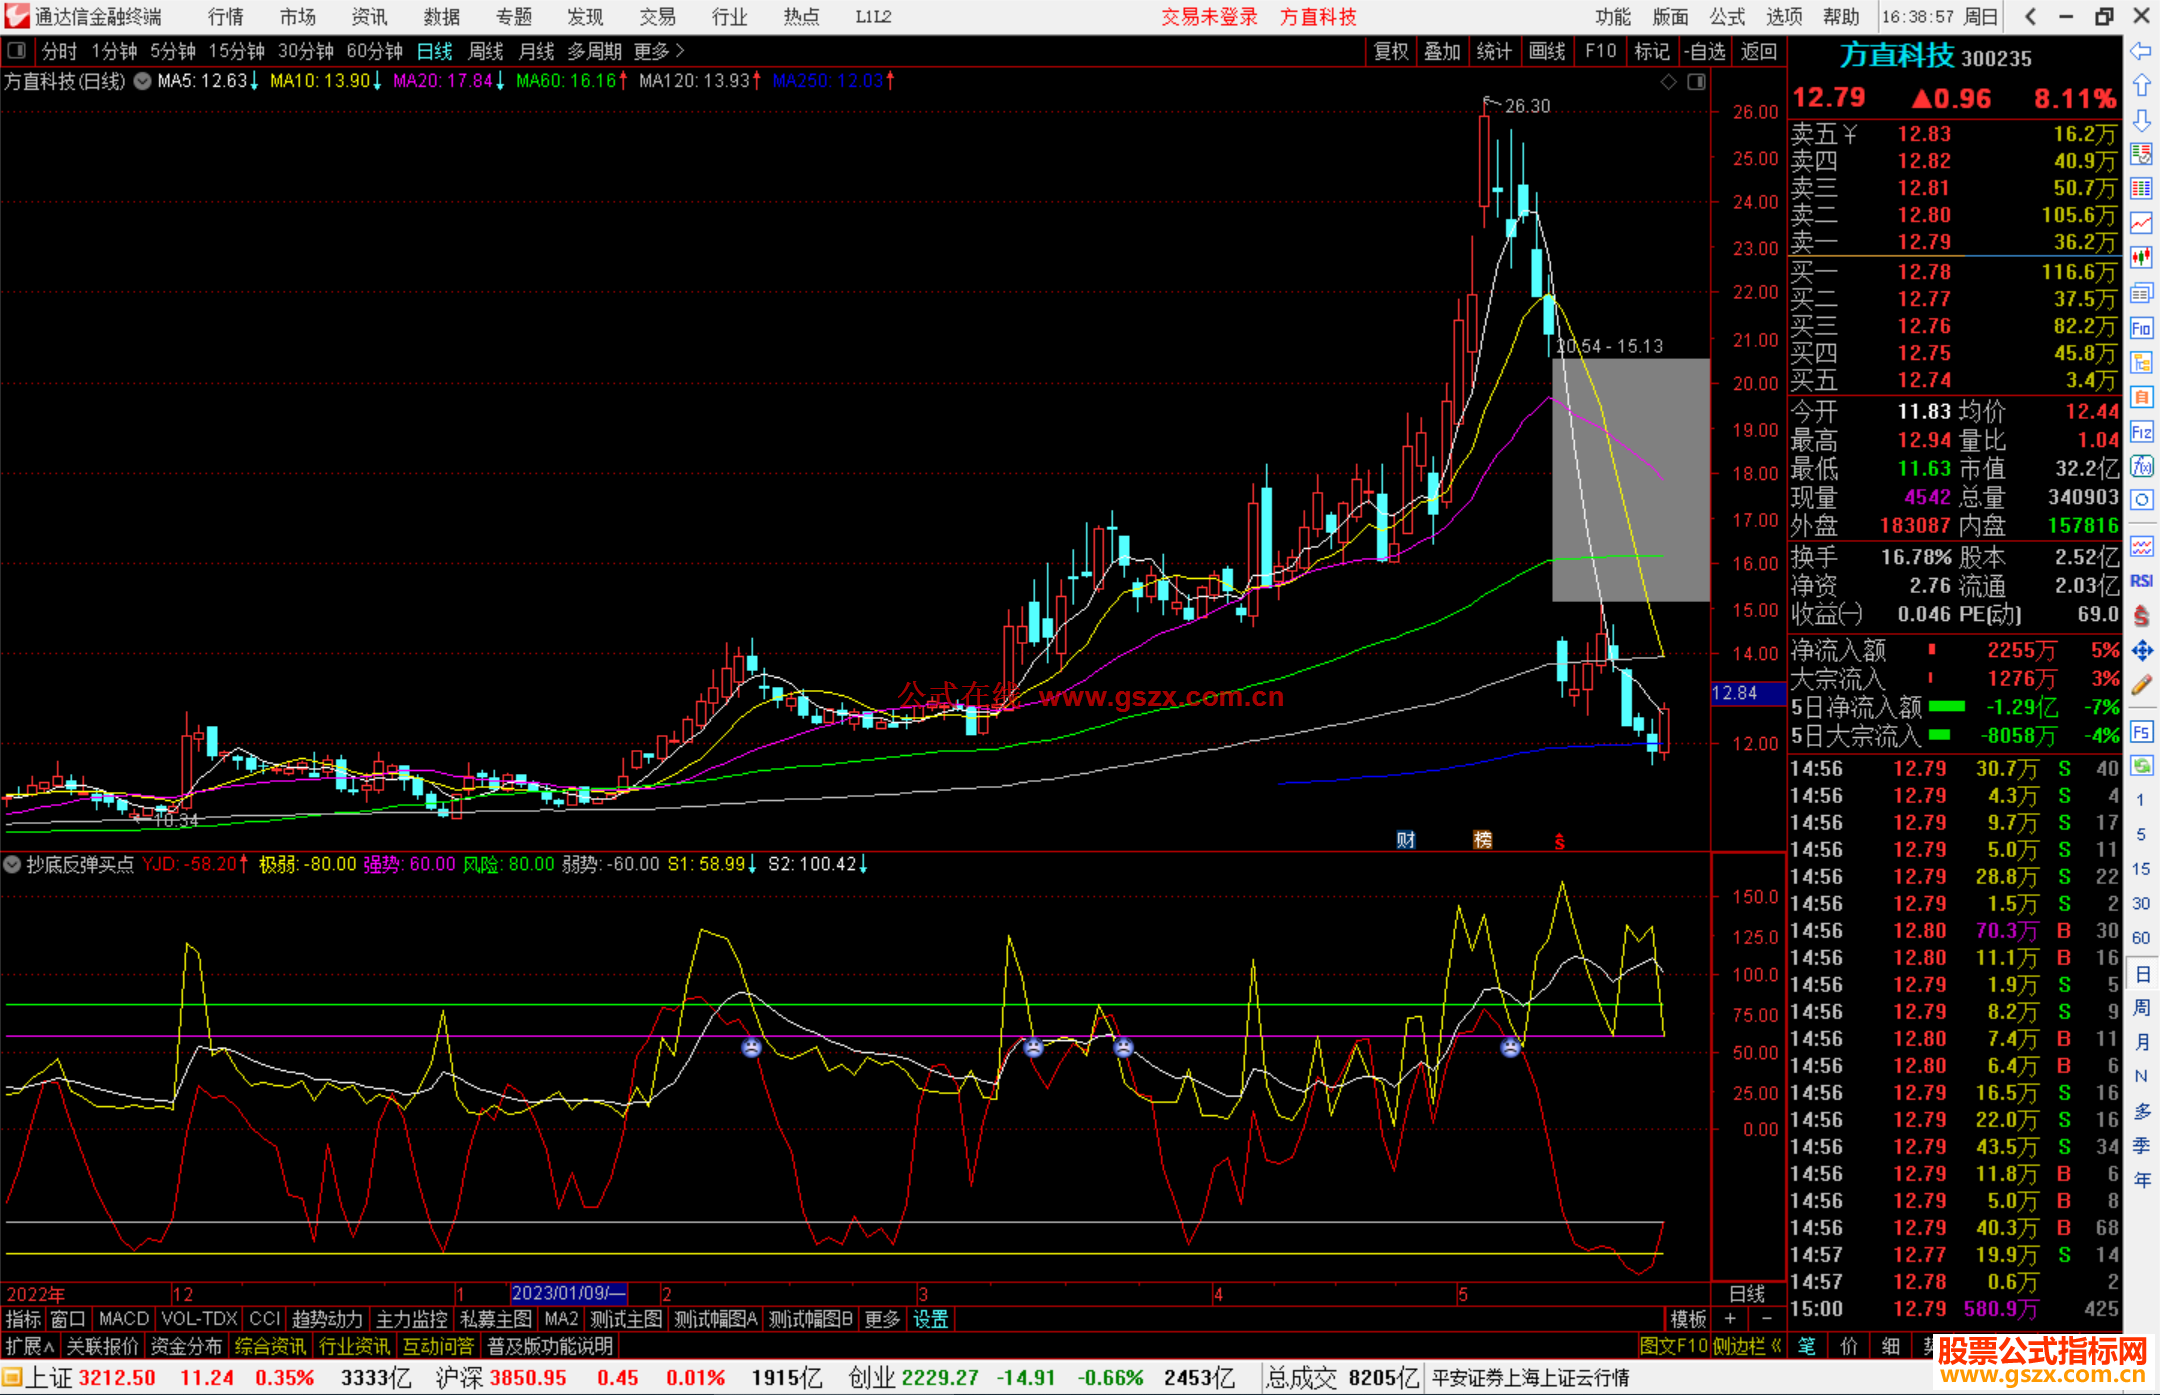Toggle circle icon beside 抄底反弹买点 indicator
This screenshot has height=1395, width=2160.
click(13, 864)
